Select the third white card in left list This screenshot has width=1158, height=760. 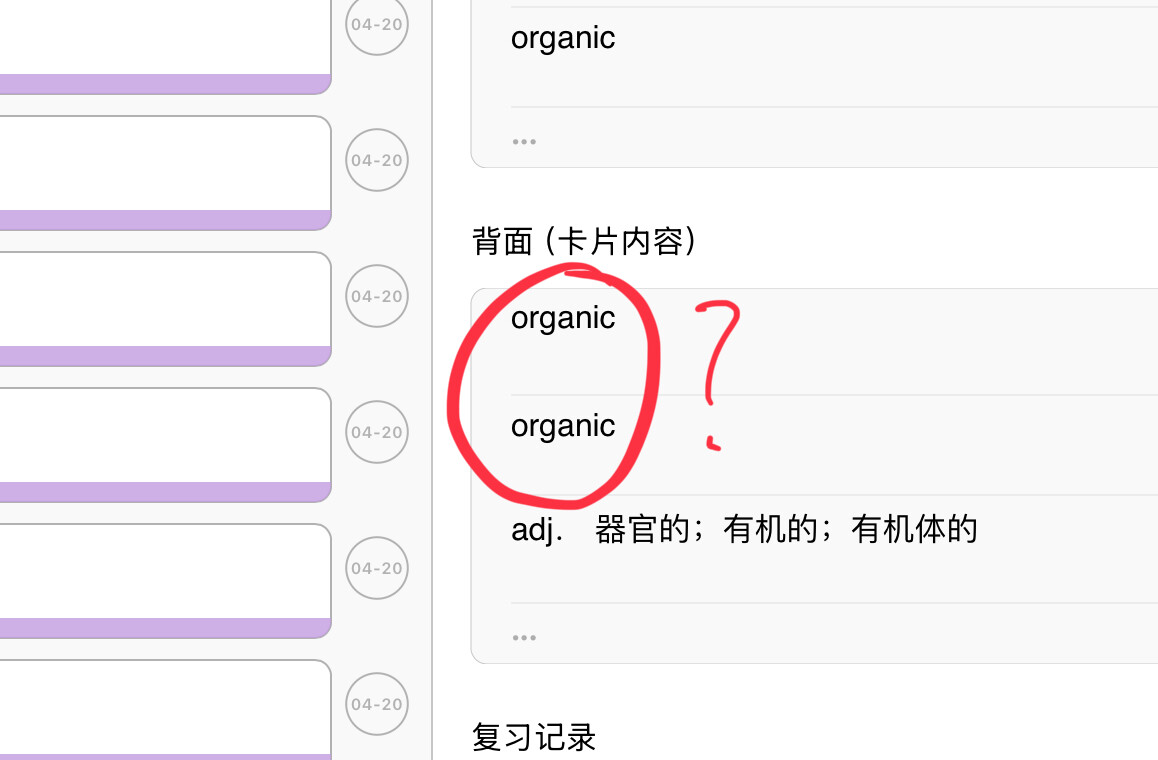click(x=165, y=309)
